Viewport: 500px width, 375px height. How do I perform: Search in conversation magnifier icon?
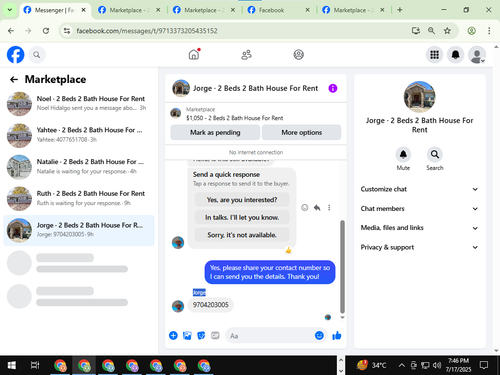[x=435, y=154]
